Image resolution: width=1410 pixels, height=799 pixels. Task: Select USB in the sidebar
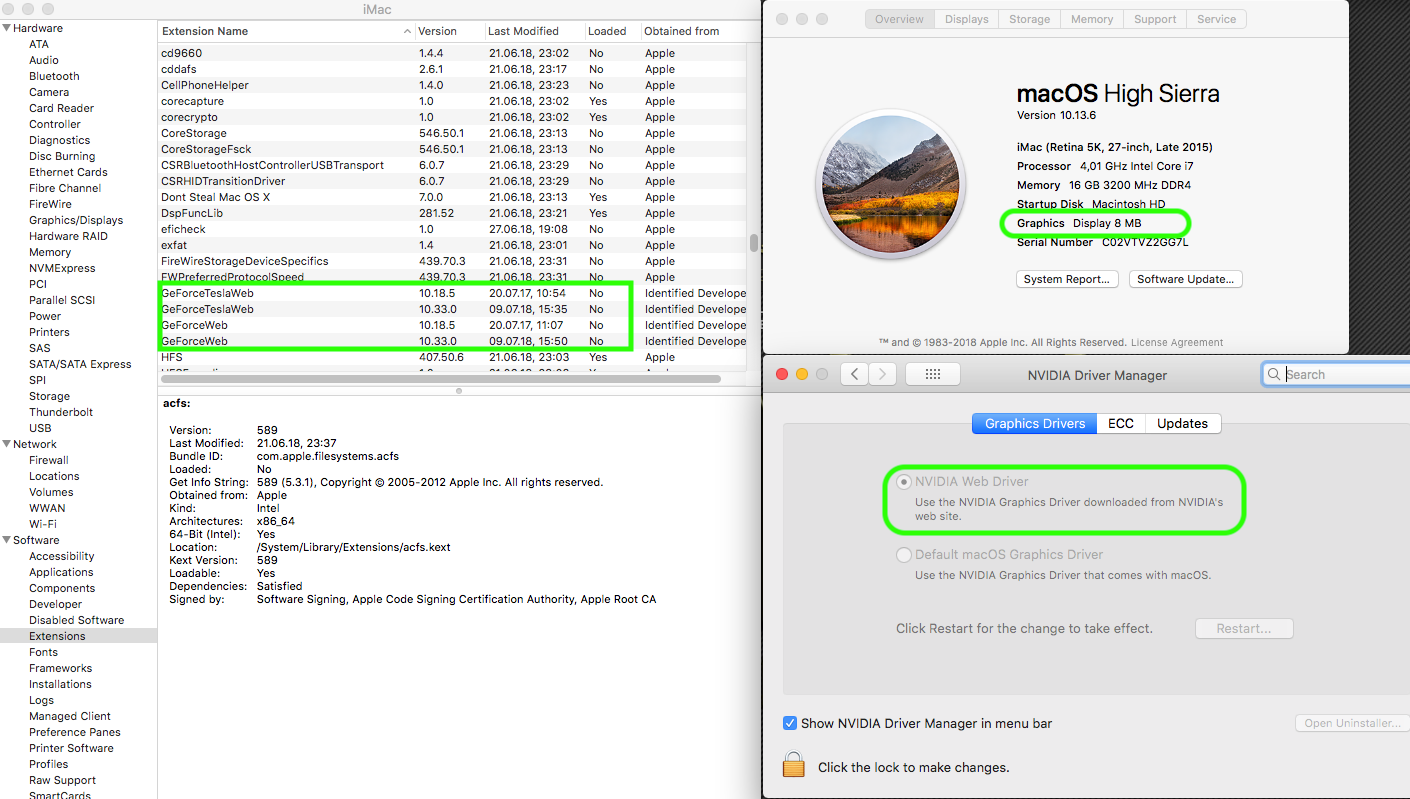pos(40,428)
